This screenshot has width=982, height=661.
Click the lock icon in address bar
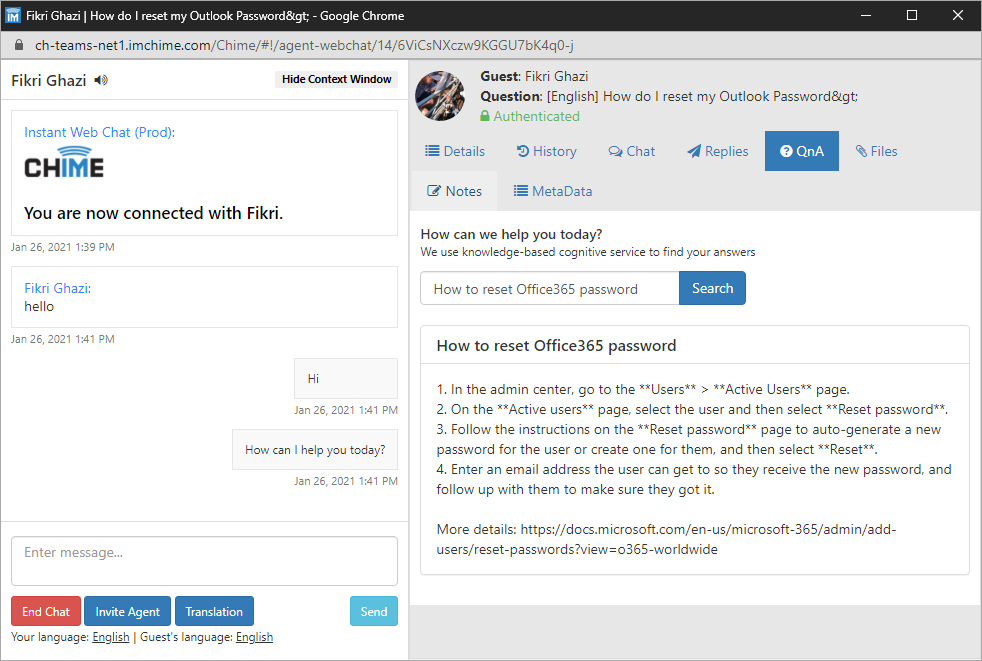pos(19,45)
